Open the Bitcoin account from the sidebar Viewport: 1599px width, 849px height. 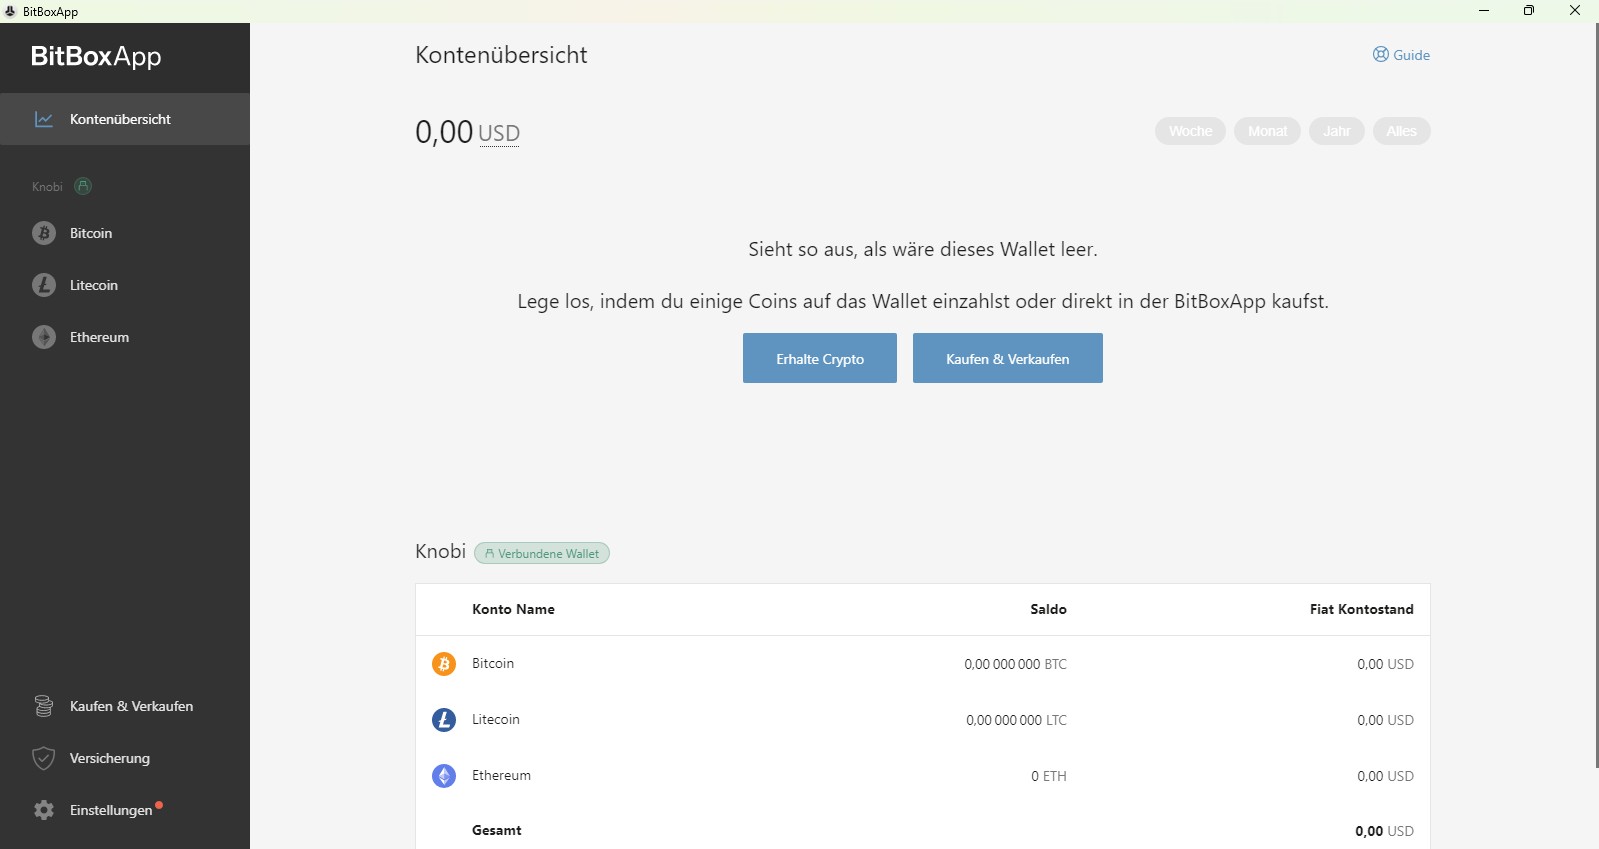(x=125, y=233)
